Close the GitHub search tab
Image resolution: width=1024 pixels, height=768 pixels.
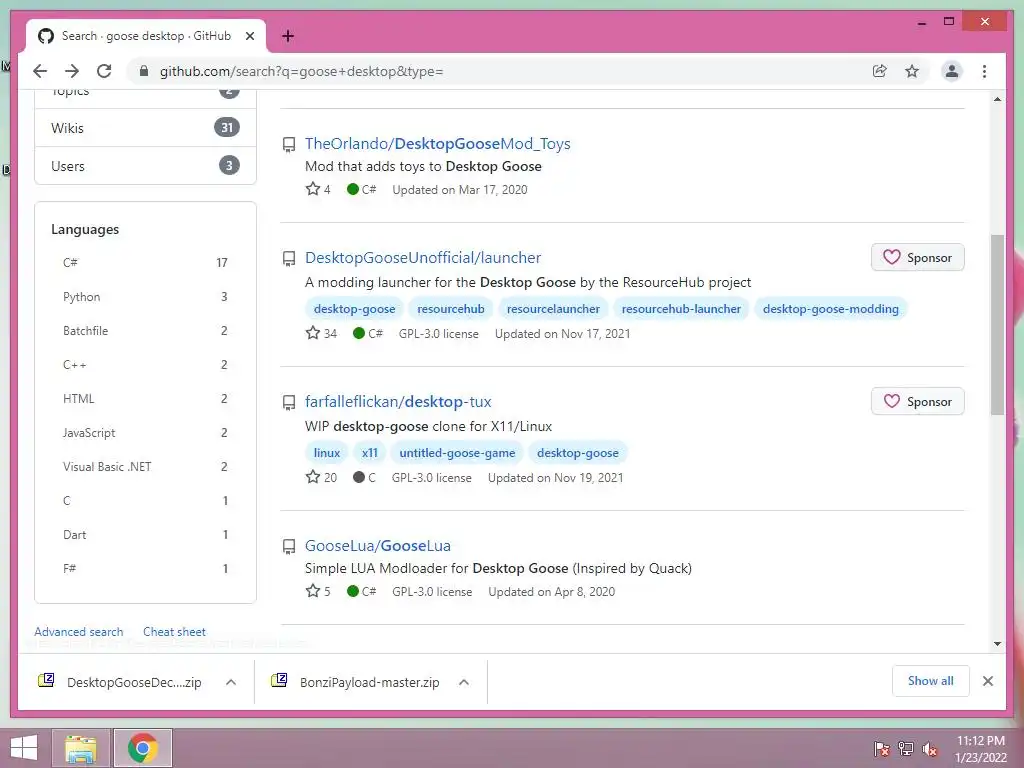pos(249,36)
